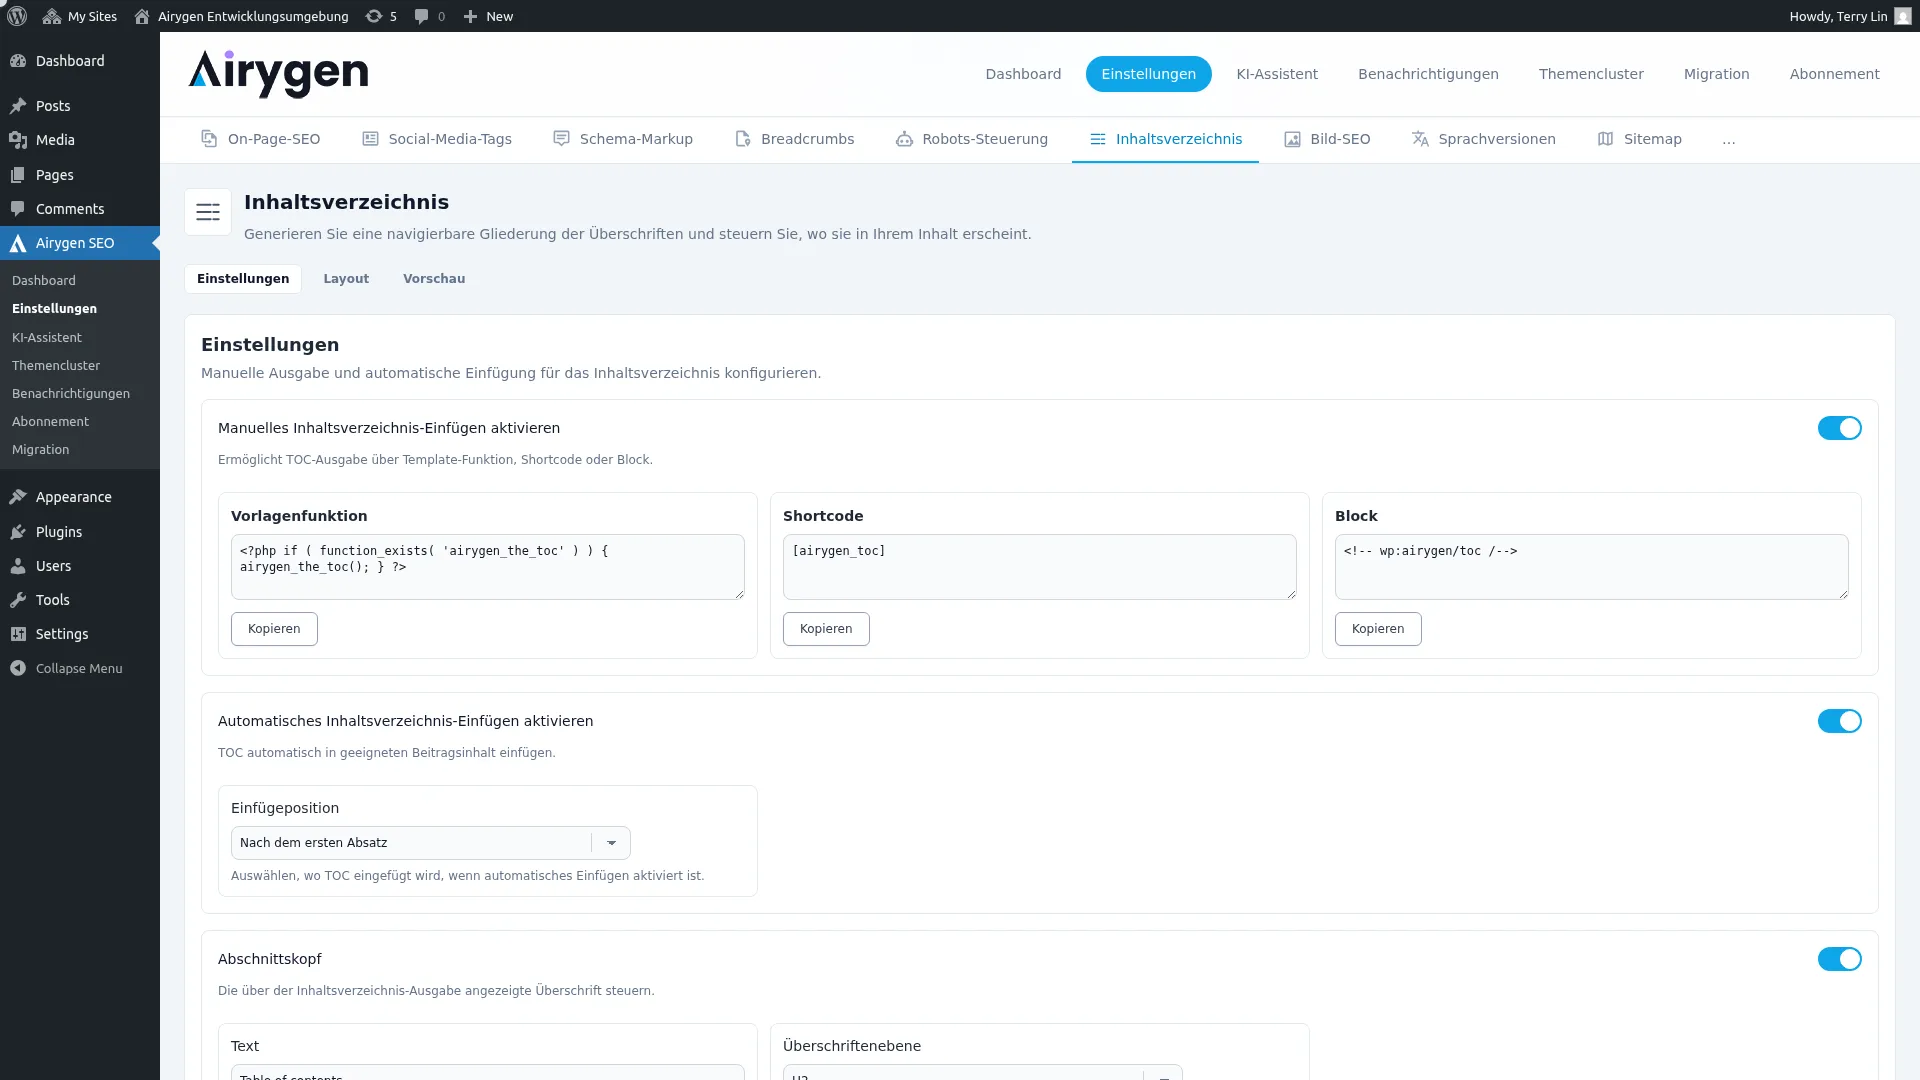Switch to Benachrichtigungen top tab
Image resolution: width=1920 pixels, height=1080 pixels.
click(x=1428, y=74)
